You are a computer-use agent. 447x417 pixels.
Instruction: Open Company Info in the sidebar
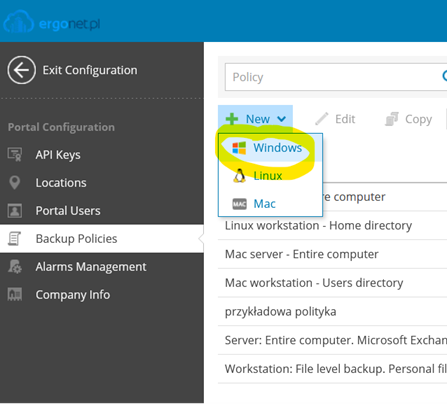point(102,295)
